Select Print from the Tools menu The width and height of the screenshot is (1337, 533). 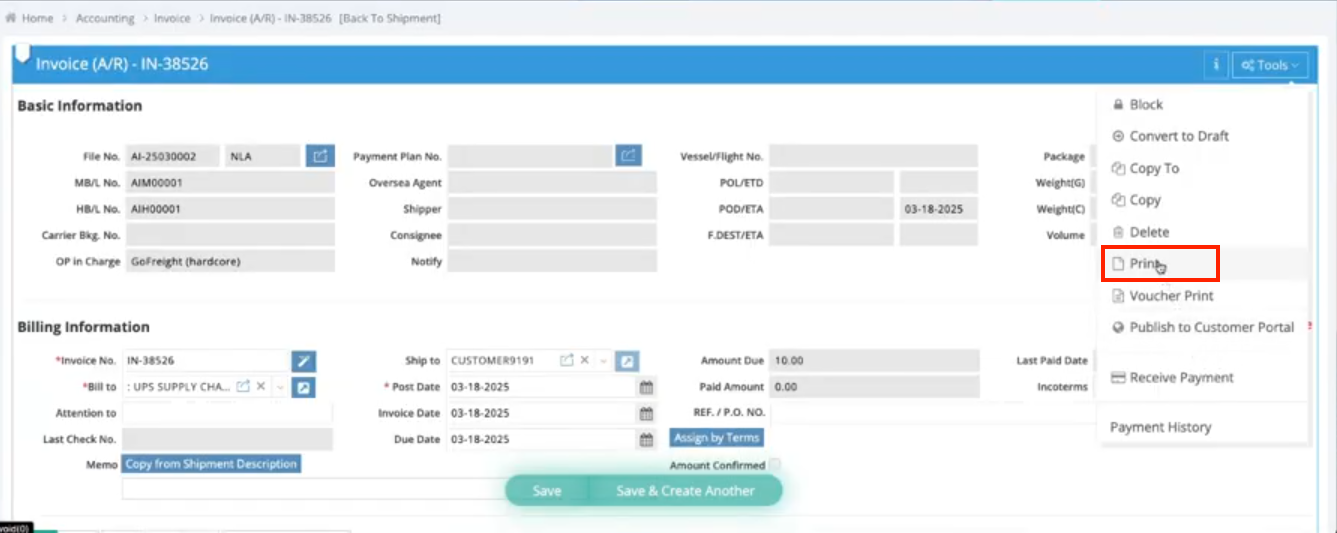(x=1145, y=264)
